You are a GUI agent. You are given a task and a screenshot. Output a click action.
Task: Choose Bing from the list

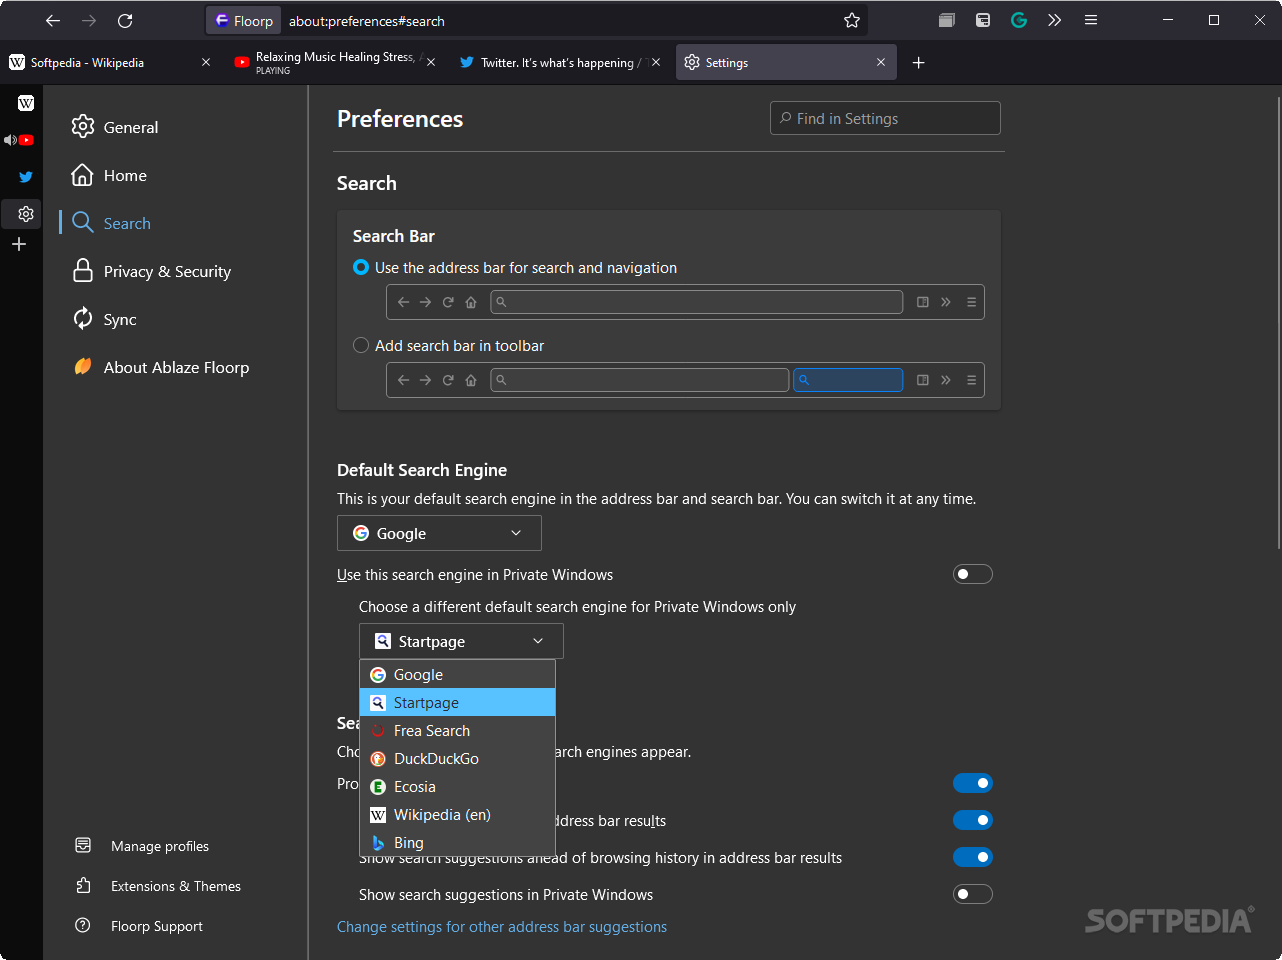pyautogui.click(x=457, y=842)
